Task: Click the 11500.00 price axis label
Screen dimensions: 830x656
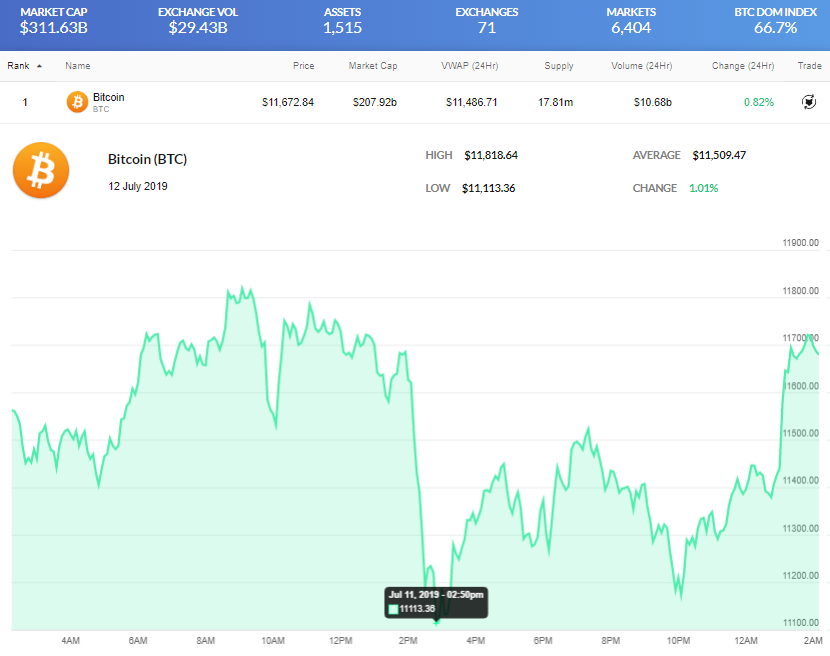Action: coord(800,433)
